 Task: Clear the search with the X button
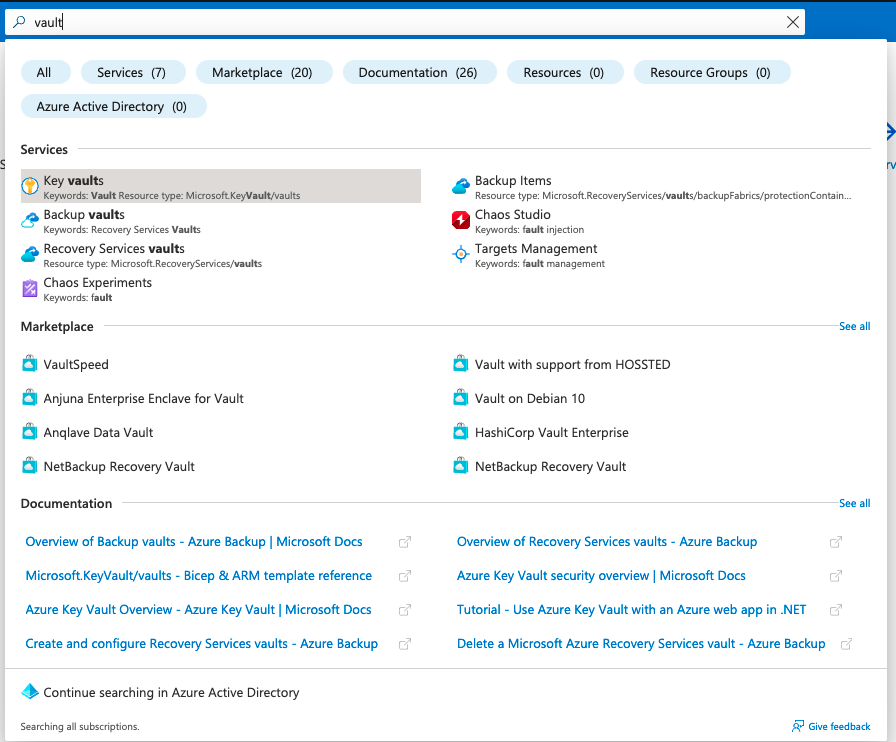(x=793, y=21)
